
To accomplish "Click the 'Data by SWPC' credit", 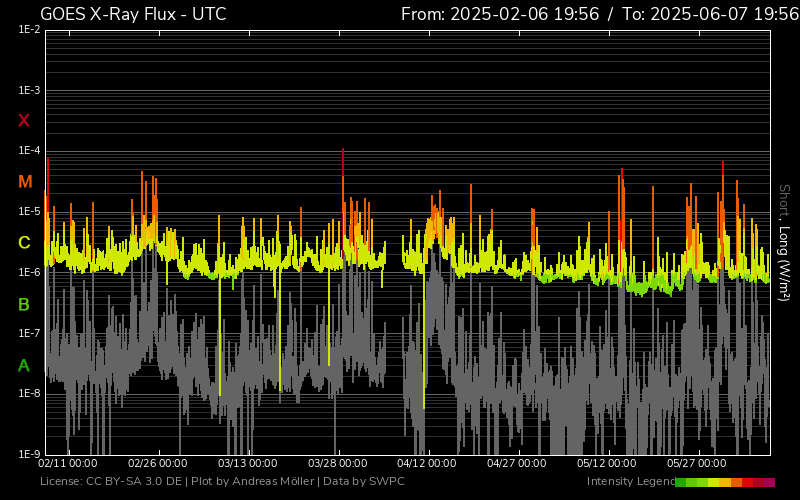I will 364,481.
